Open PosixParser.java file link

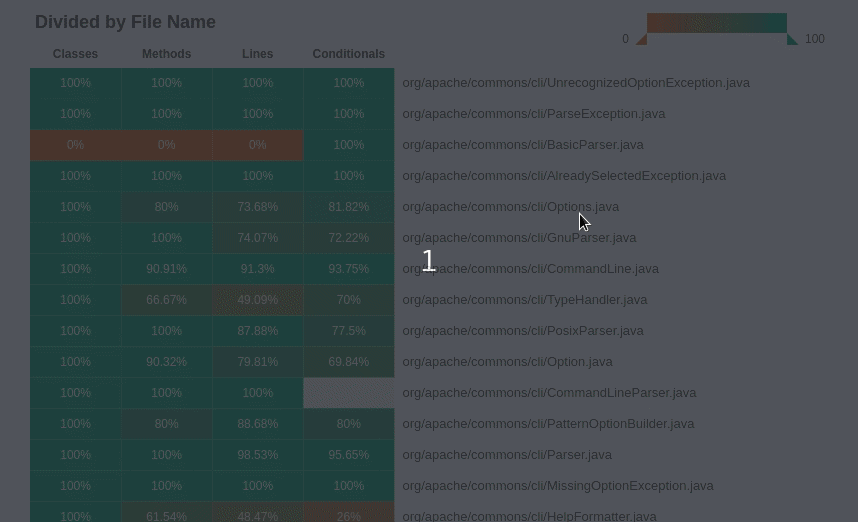[523, 331]
